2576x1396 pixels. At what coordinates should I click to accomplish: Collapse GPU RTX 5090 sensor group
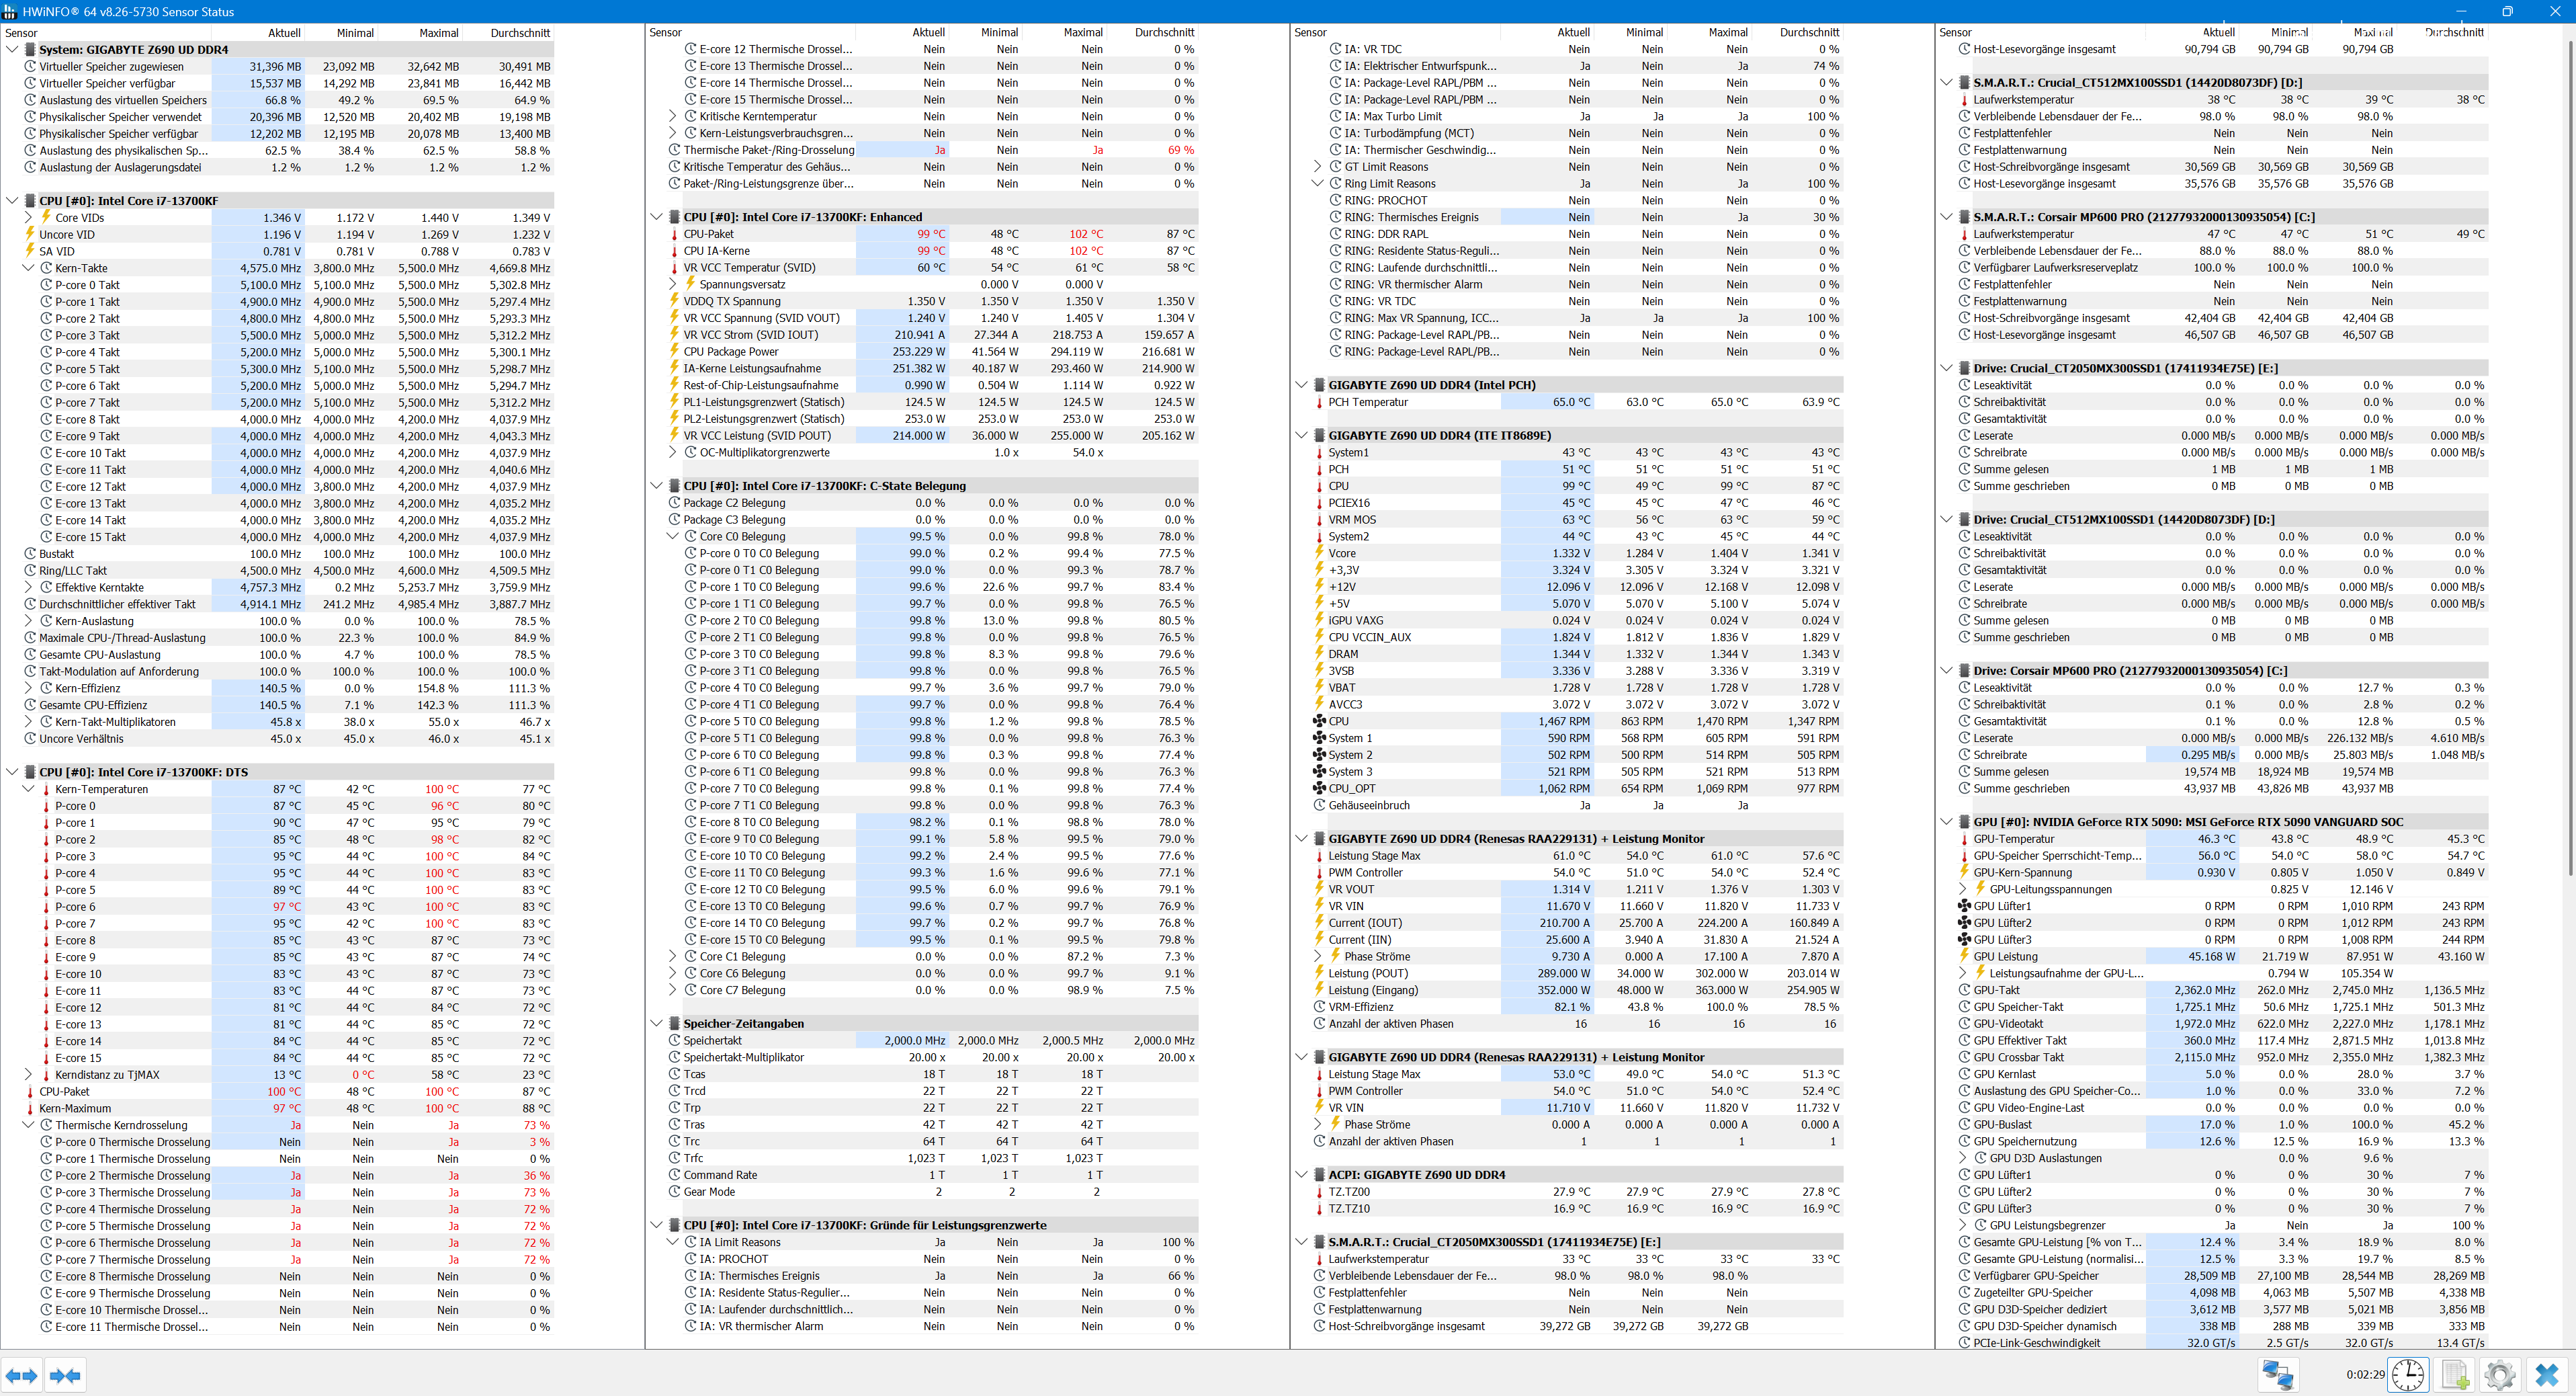click(1946, 822)
